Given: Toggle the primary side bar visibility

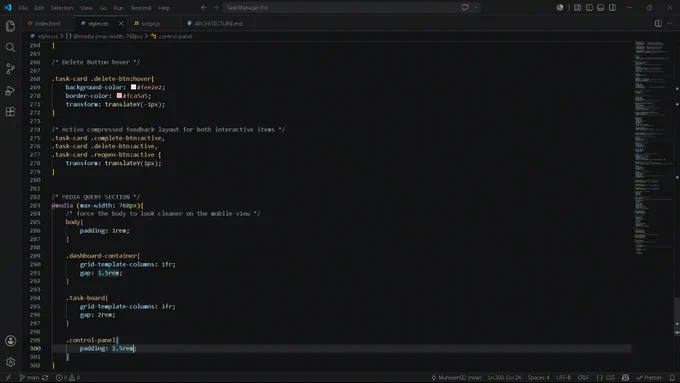Looking at the screenshot, I should 589,7.
